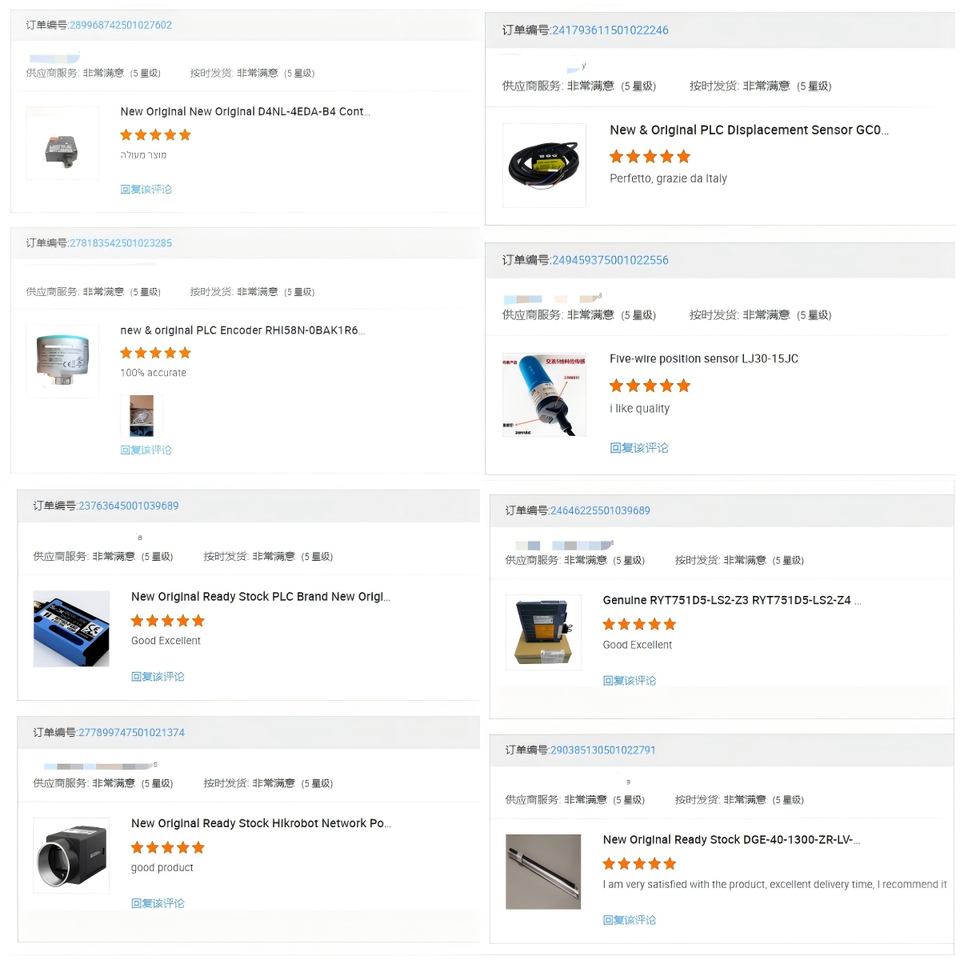Click star rating under Five-wire position sensor
The height and width of the screenshot is (960, 960).
[650, 386]
